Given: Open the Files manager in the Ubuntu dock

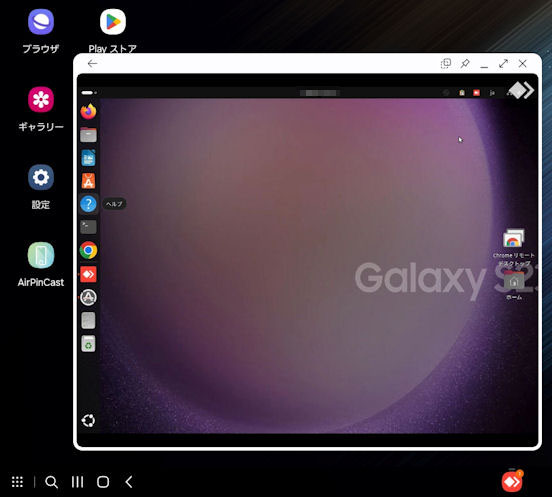Looking at the screenshot, I should coord(88,135).
